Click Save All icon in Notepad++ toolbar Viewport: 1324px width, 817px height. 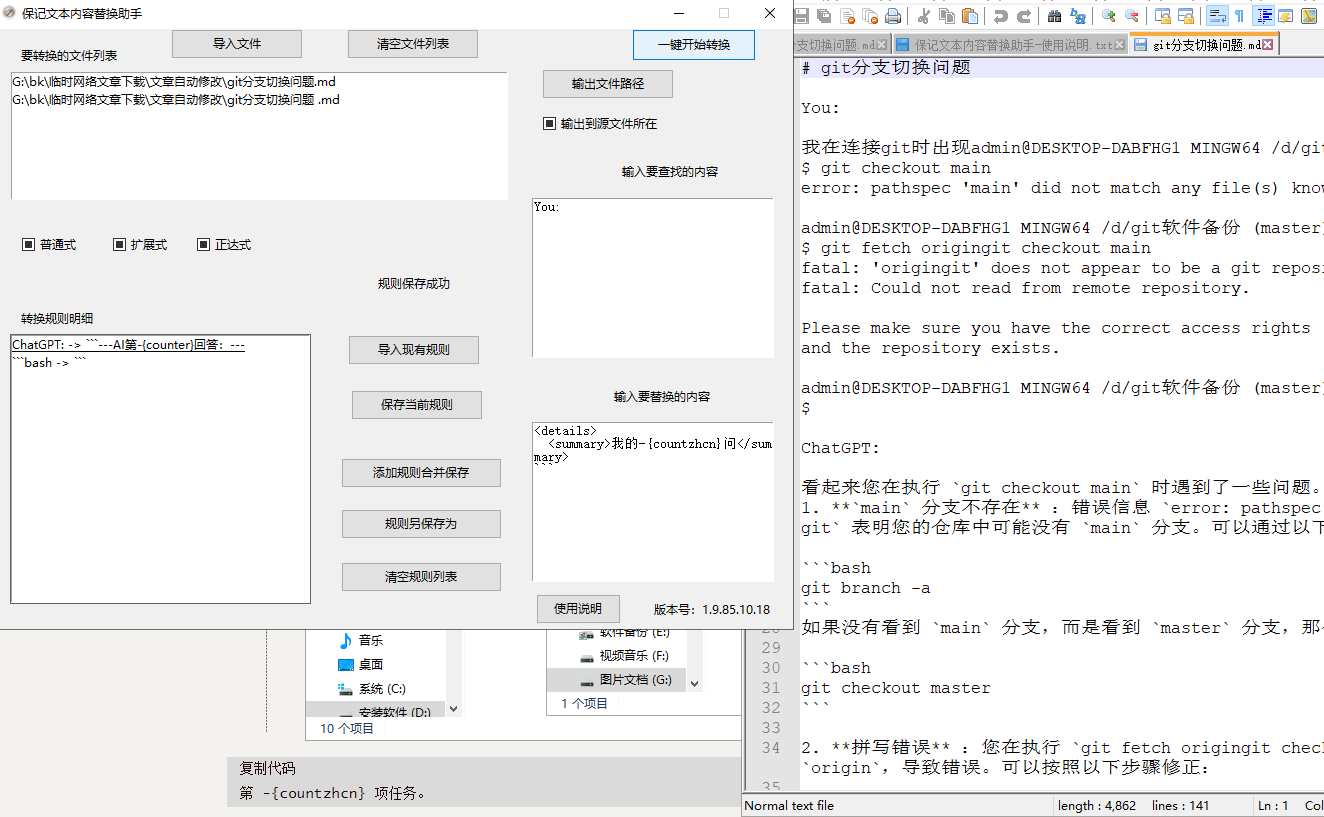tap(824, 16)
